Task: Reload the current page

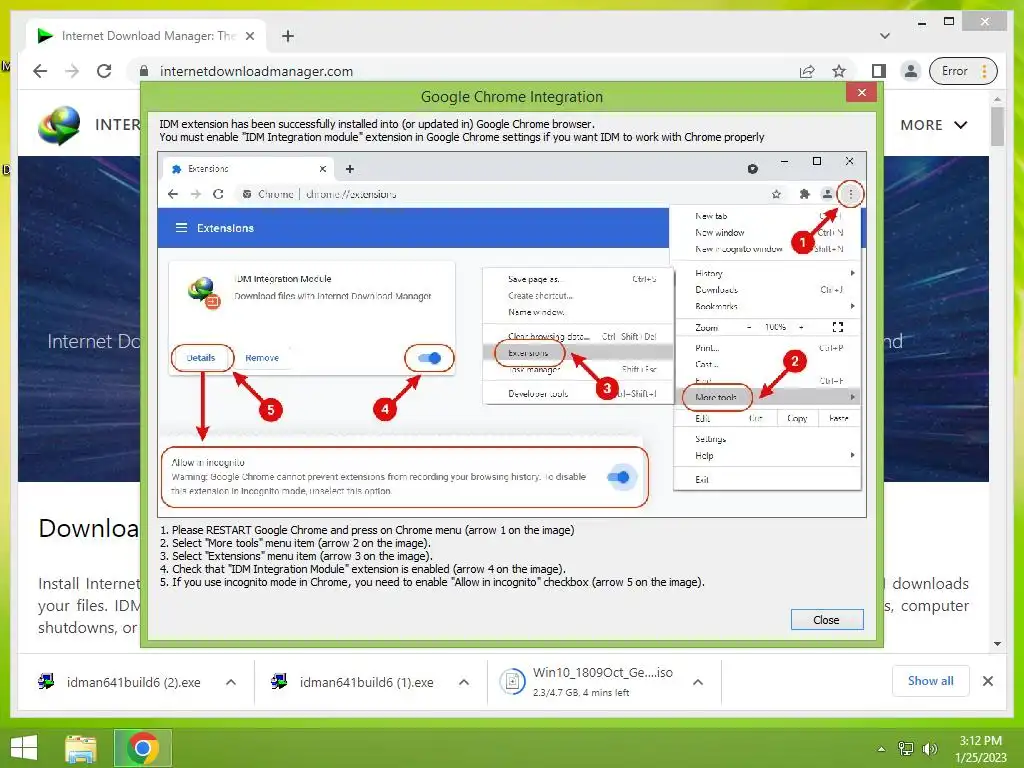Action: (104, 71)
